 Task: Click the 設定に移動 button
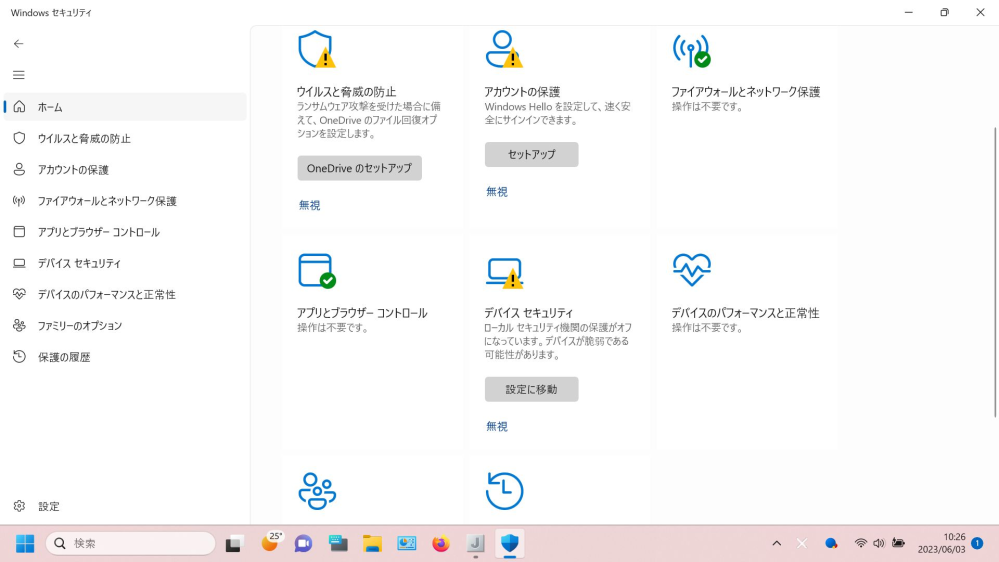pos(531,389)
